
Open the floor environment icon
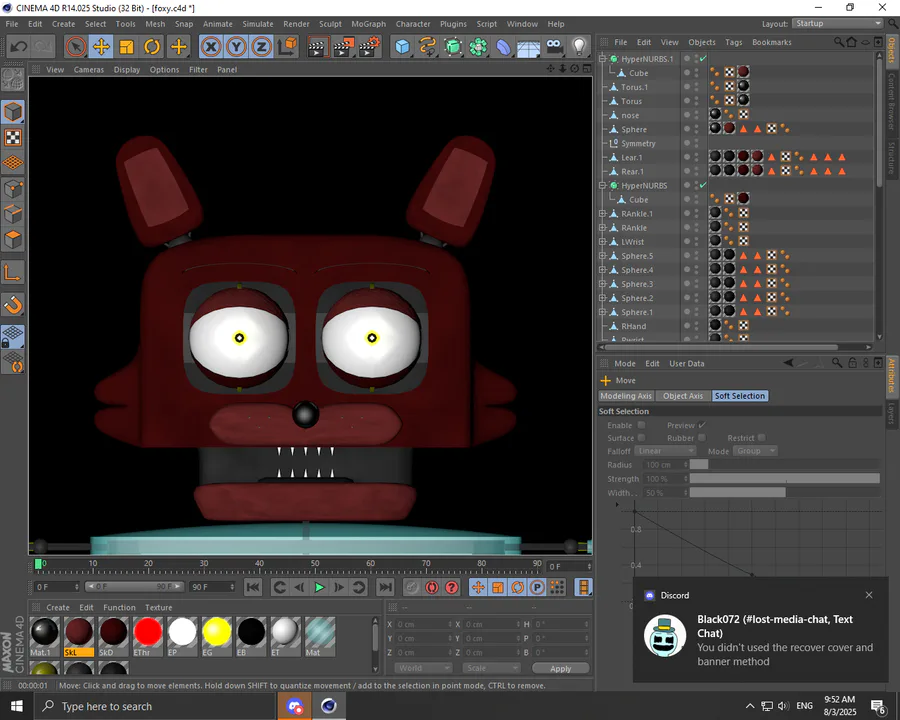529,47
